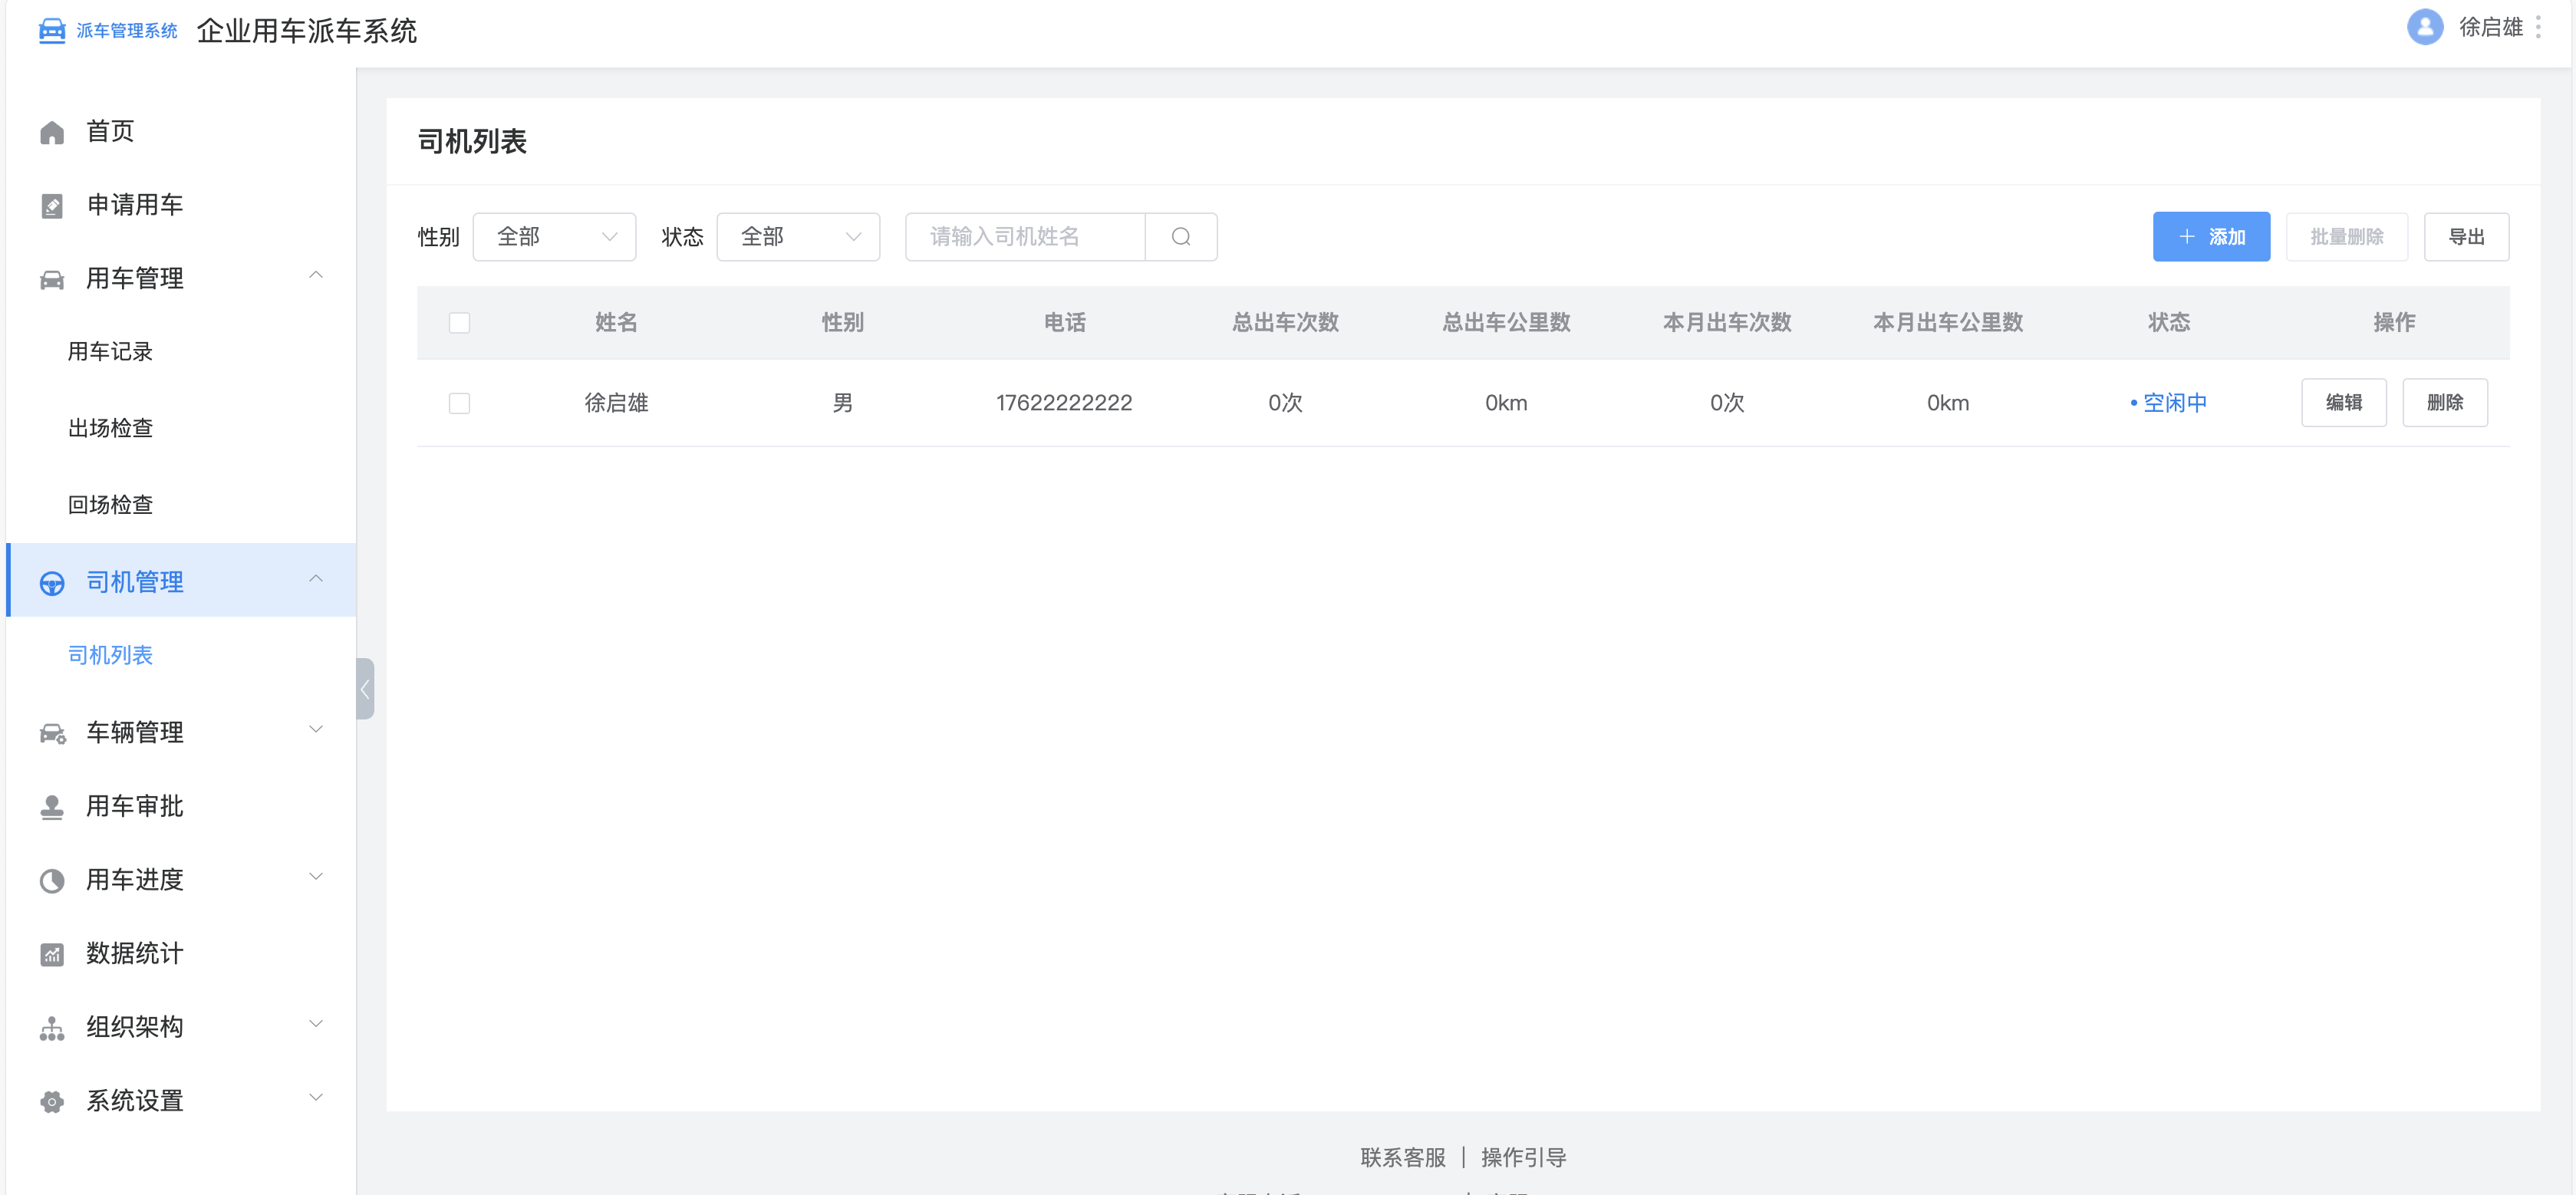Screen dimensions: 2576x1195
Task: Click the 用车进度 progress pie icon
Action: (52, 881)
